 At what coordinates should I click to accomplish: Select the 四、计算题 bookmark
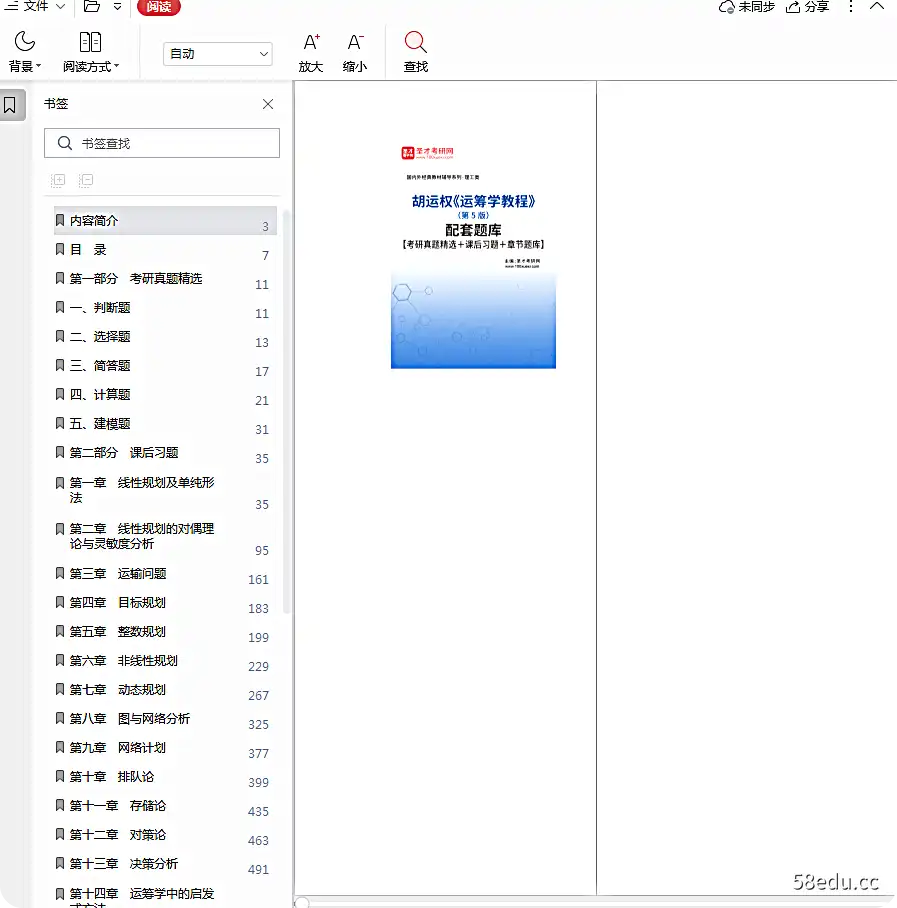pos(165,394)
